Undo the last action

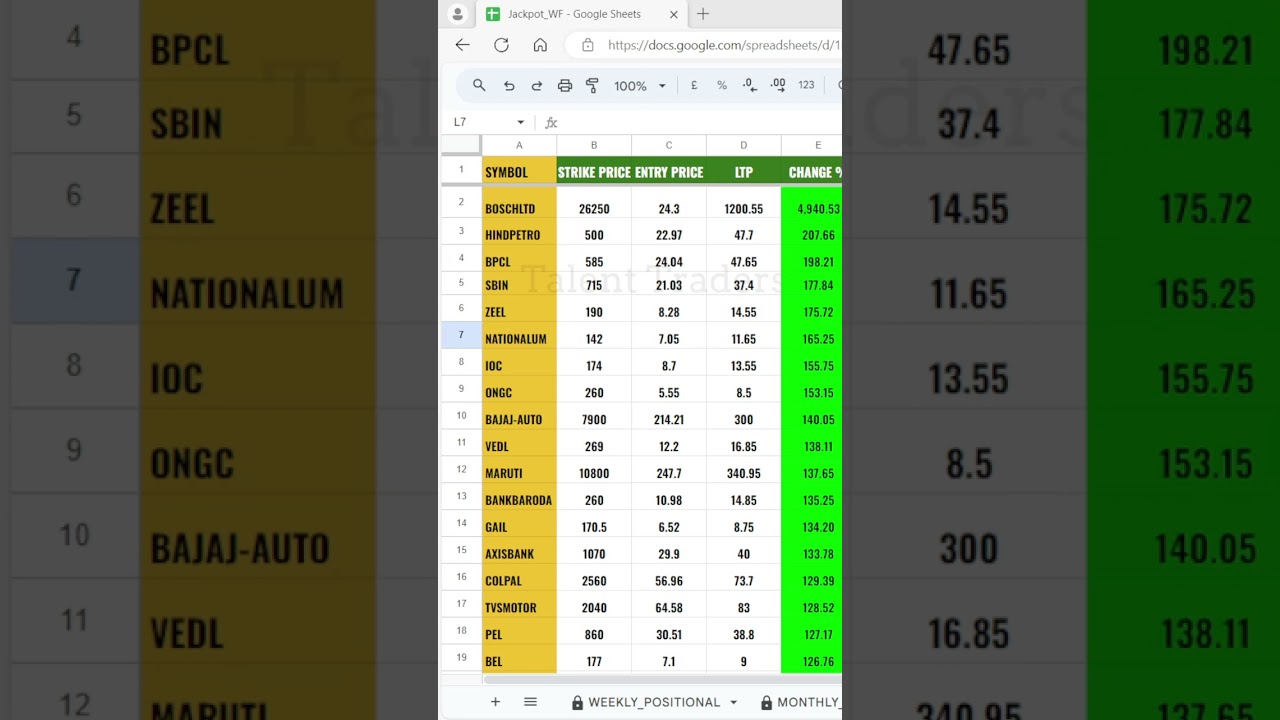tap(509, 86)
